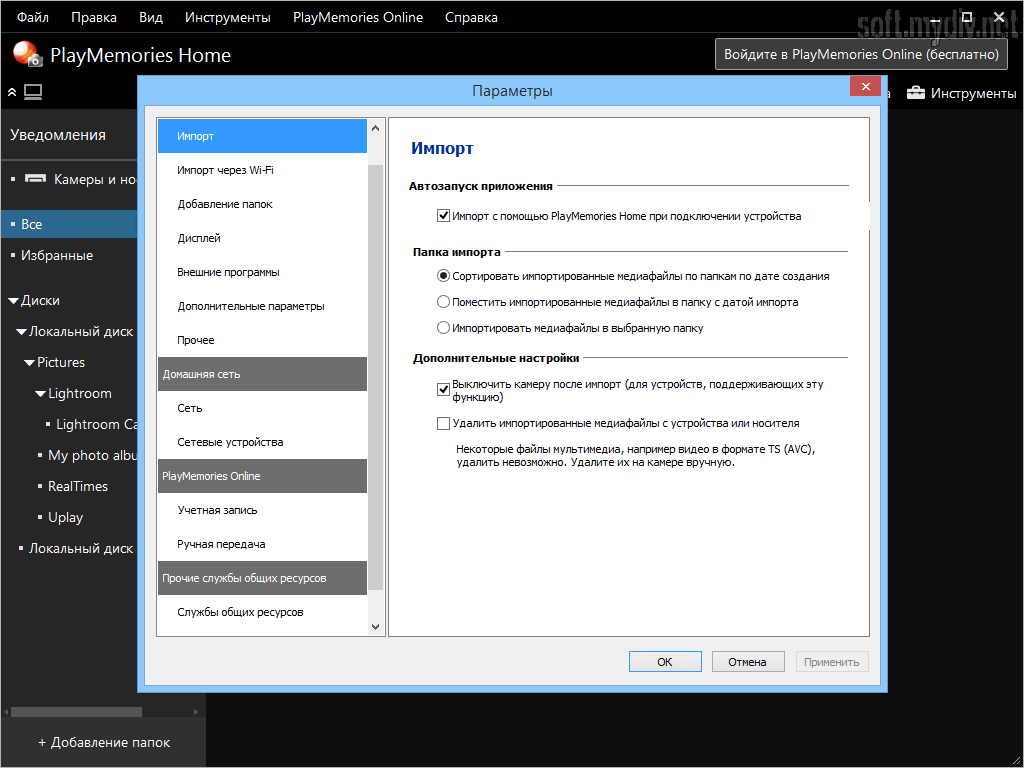This screenshot has height=768, width=1024.
Task: Collapse the Pictures folder node
Action: 29,362
